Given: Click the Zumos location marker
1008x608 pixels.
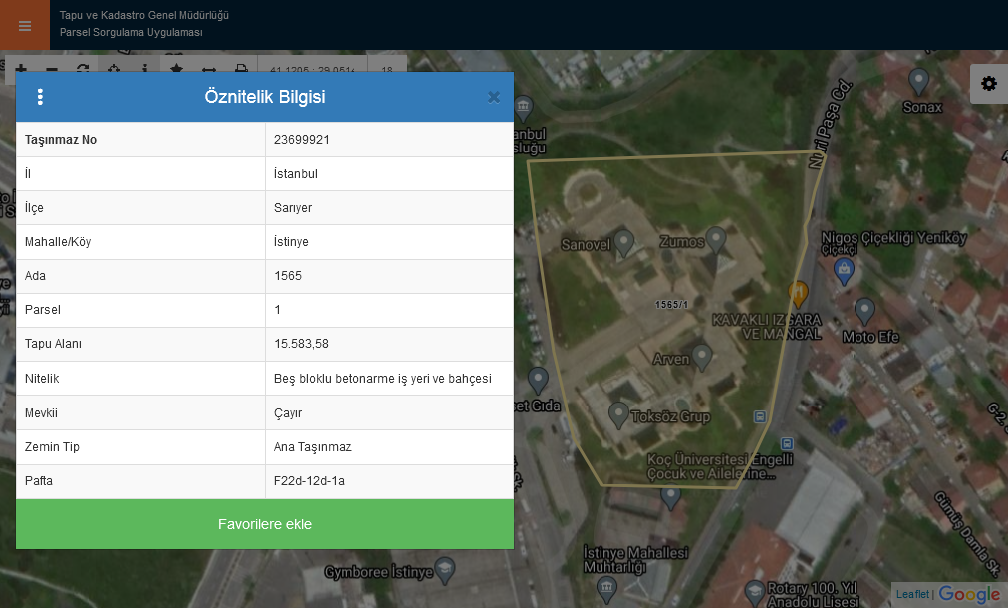Looking at the screenshot, I should tap(715, 239).
